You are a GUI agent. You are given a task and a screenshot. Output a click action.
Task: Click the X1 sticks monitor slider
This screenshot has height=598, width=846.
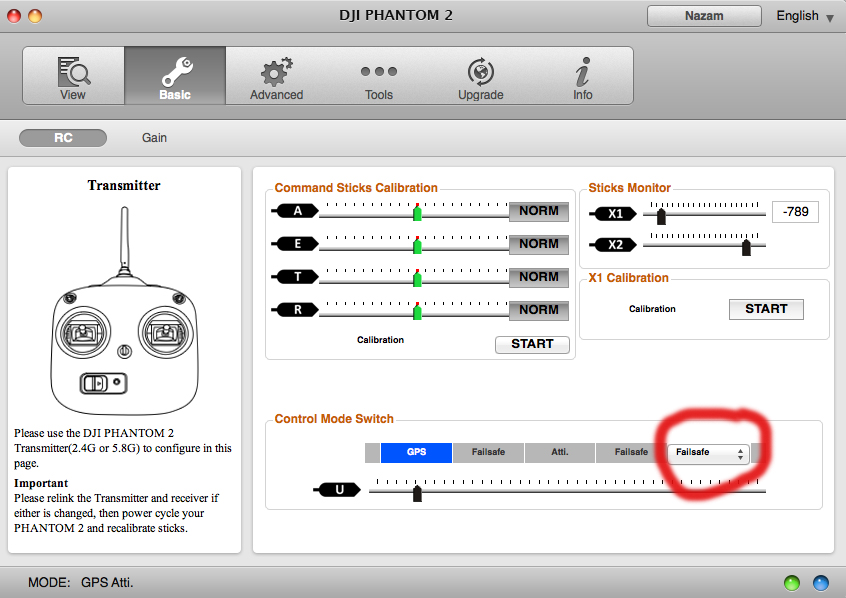(x=704, y=213)
